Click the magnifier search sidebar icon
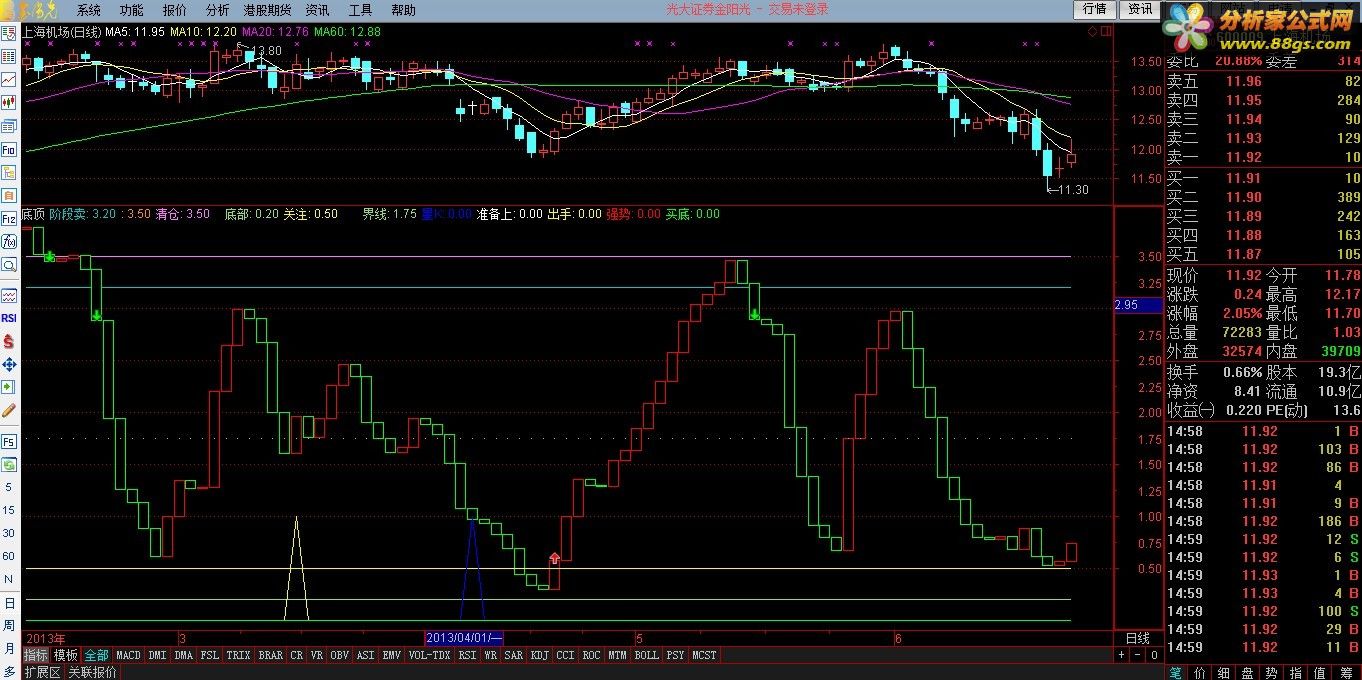Image resolution: width=1362 pixels, height=680 pixels. 9,265
